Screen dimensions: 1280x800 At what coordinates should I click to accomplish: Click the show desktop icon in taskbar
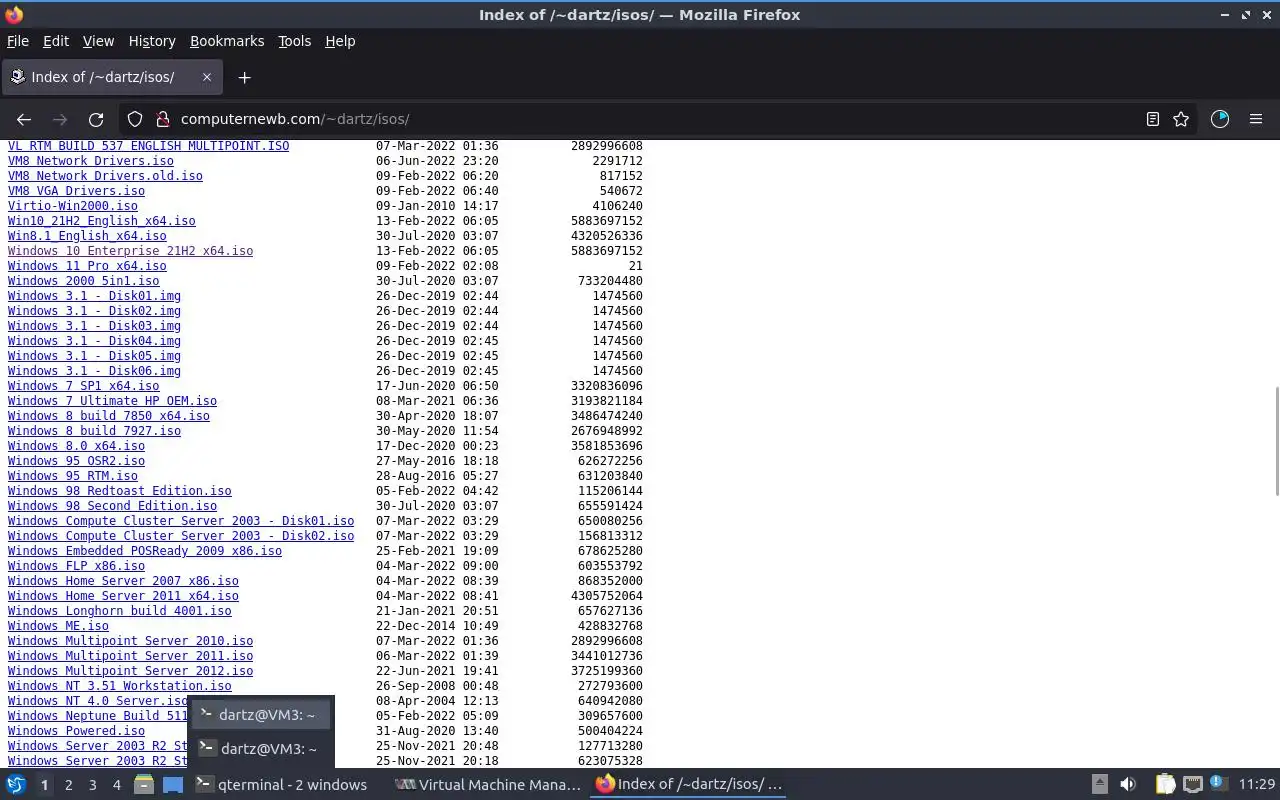172,785
